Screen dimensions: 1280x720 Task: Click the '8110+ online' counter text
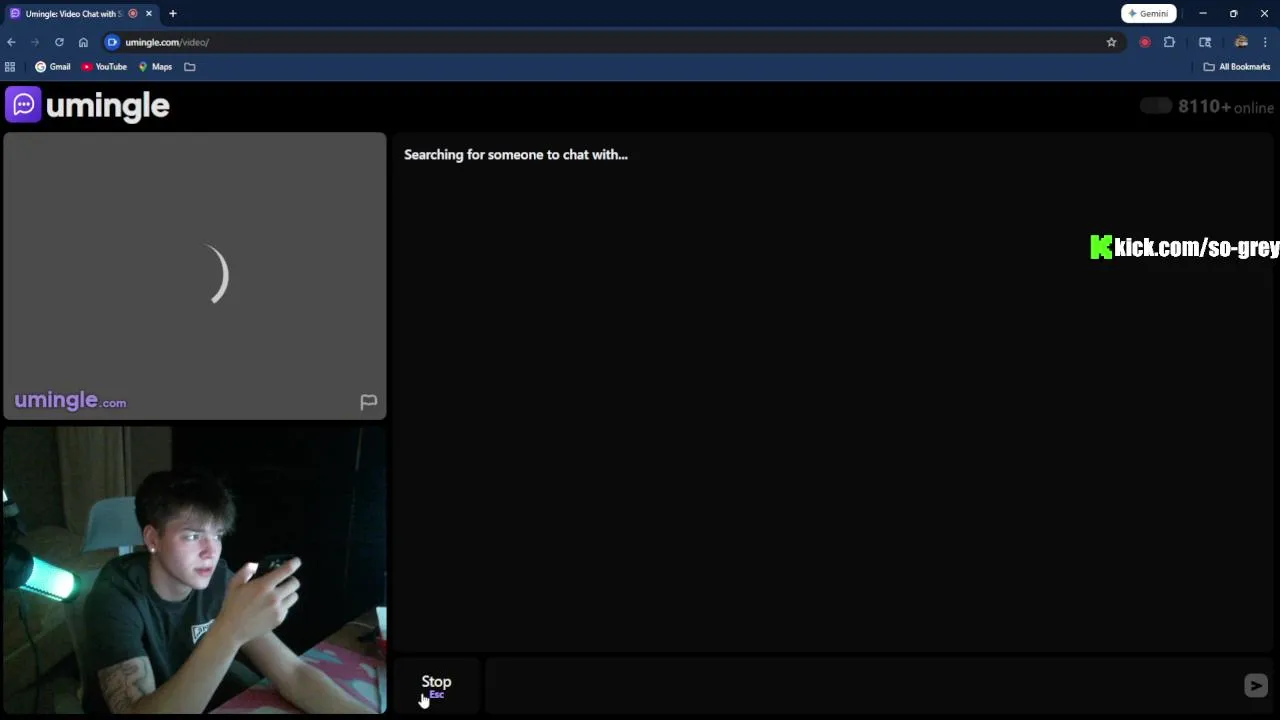pos(1226,107)
